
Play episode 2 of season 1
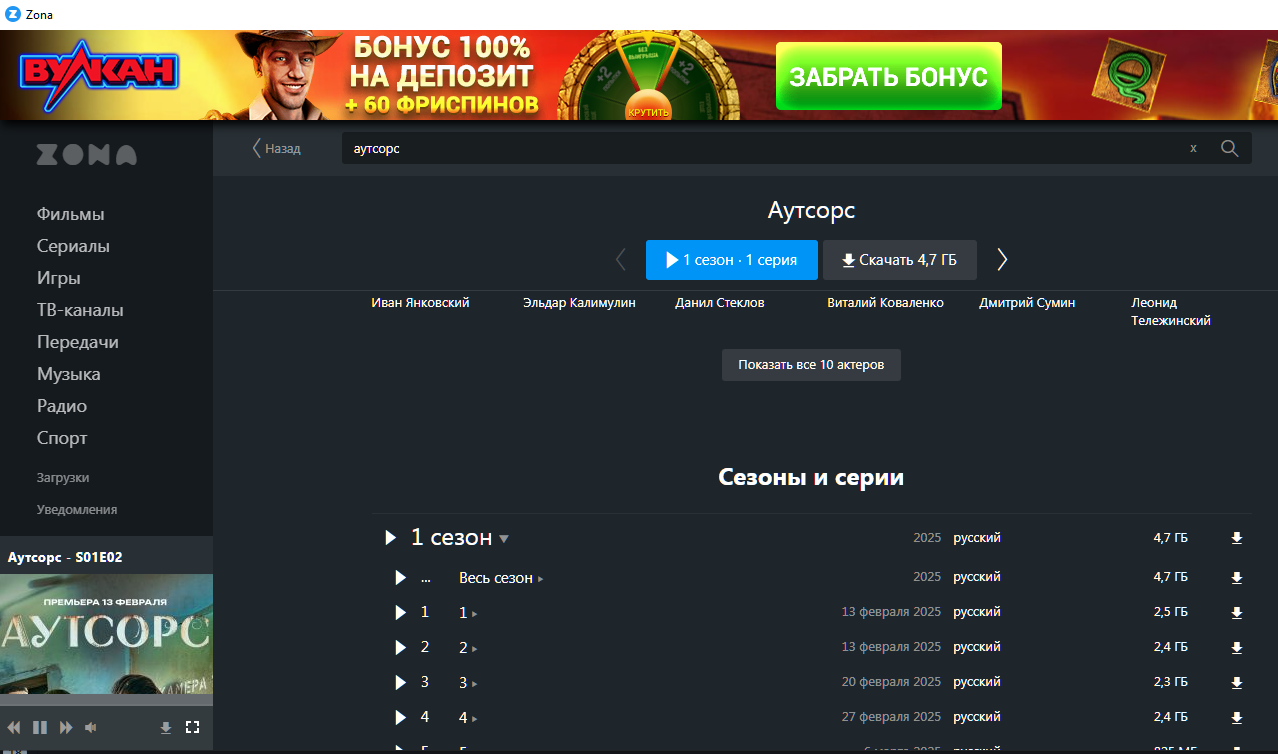tap(400, 648)
